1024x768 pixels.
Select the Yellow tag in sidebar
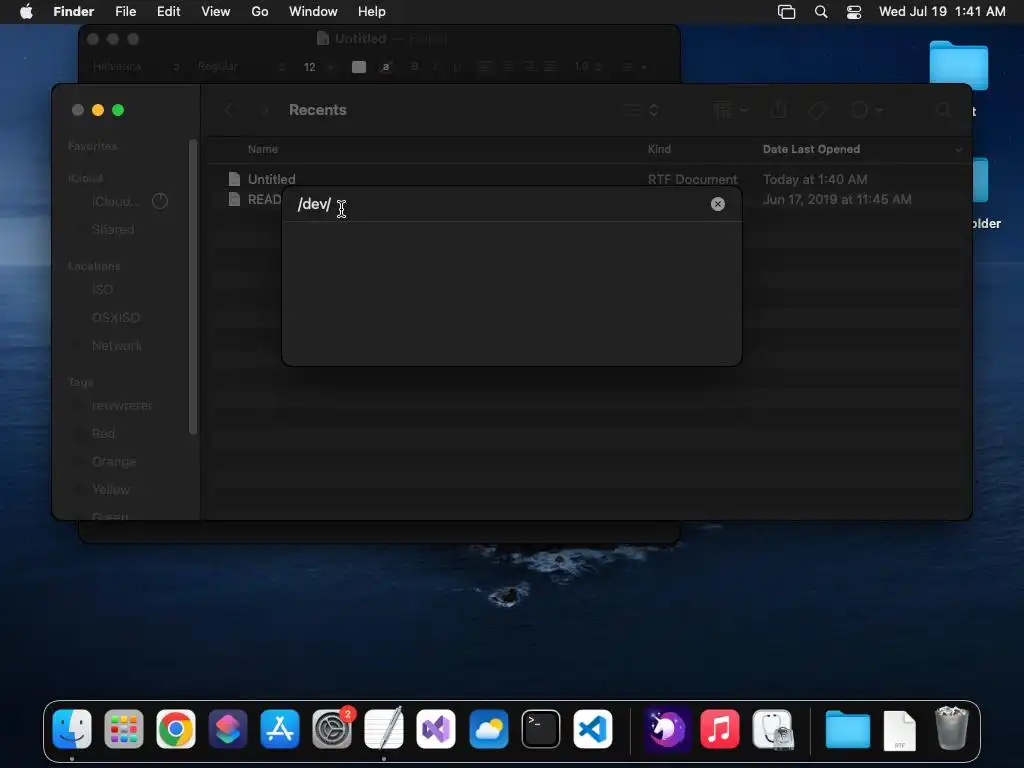pyautogui.click(x=110, y=490)
